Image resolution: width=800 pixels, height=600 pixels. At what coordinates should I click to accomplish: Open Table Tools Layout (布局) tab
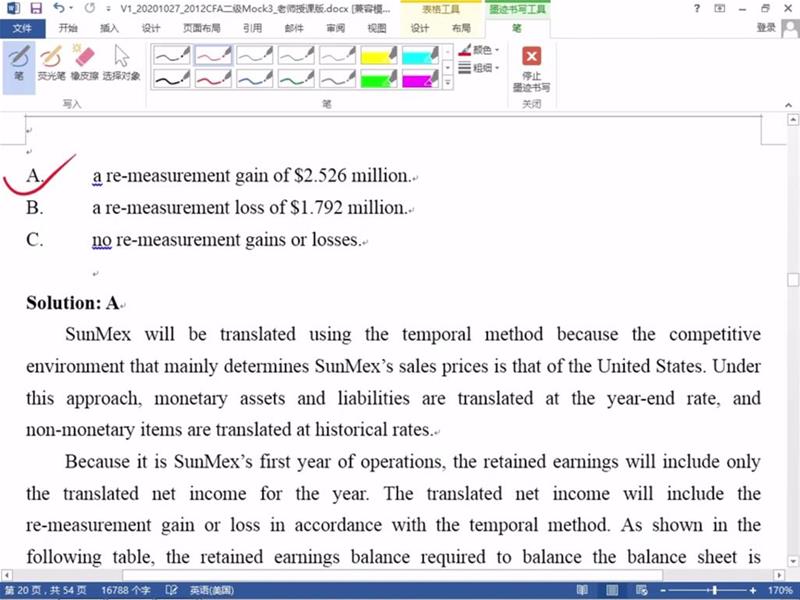pos(461,28)
